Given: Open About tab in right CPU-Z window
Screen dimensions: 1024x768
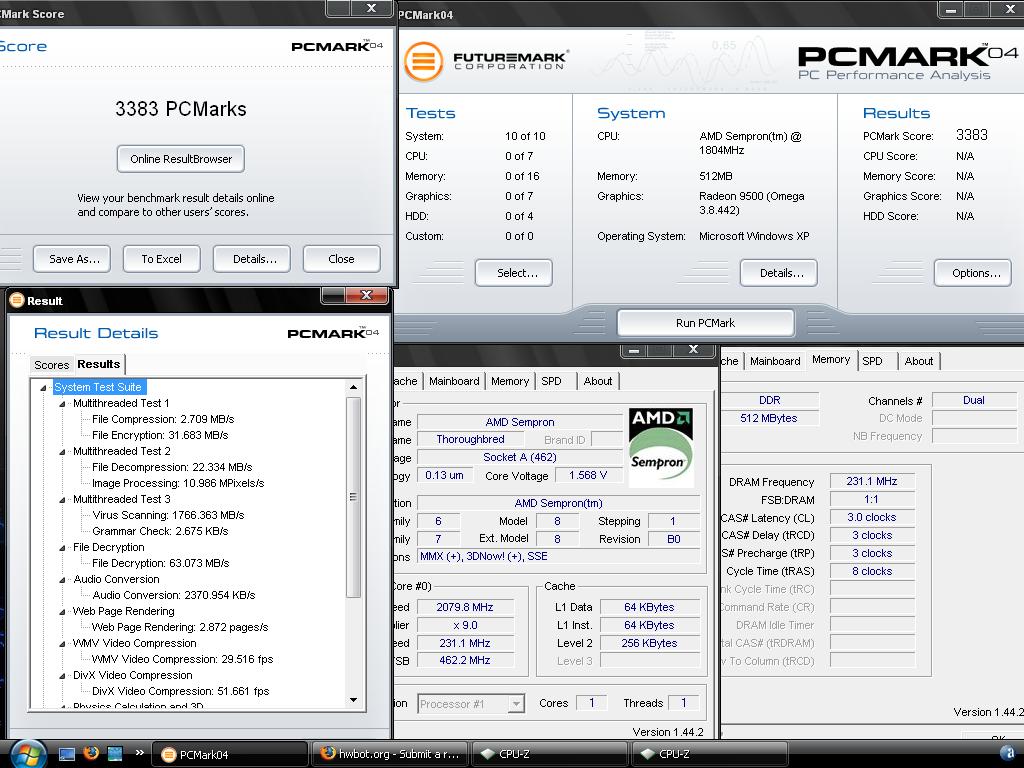Looking at the screenshot, I should coord(919,360).
